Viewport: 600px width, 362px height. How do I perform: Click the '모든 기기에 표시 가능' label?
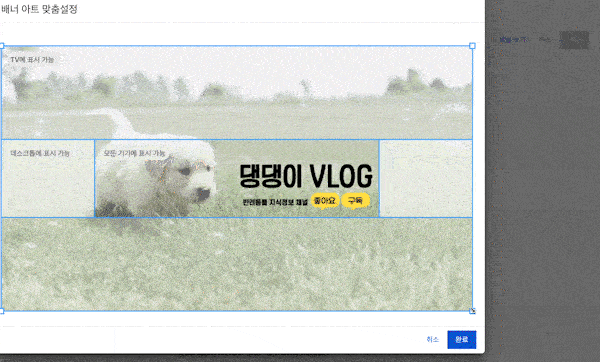134,153
